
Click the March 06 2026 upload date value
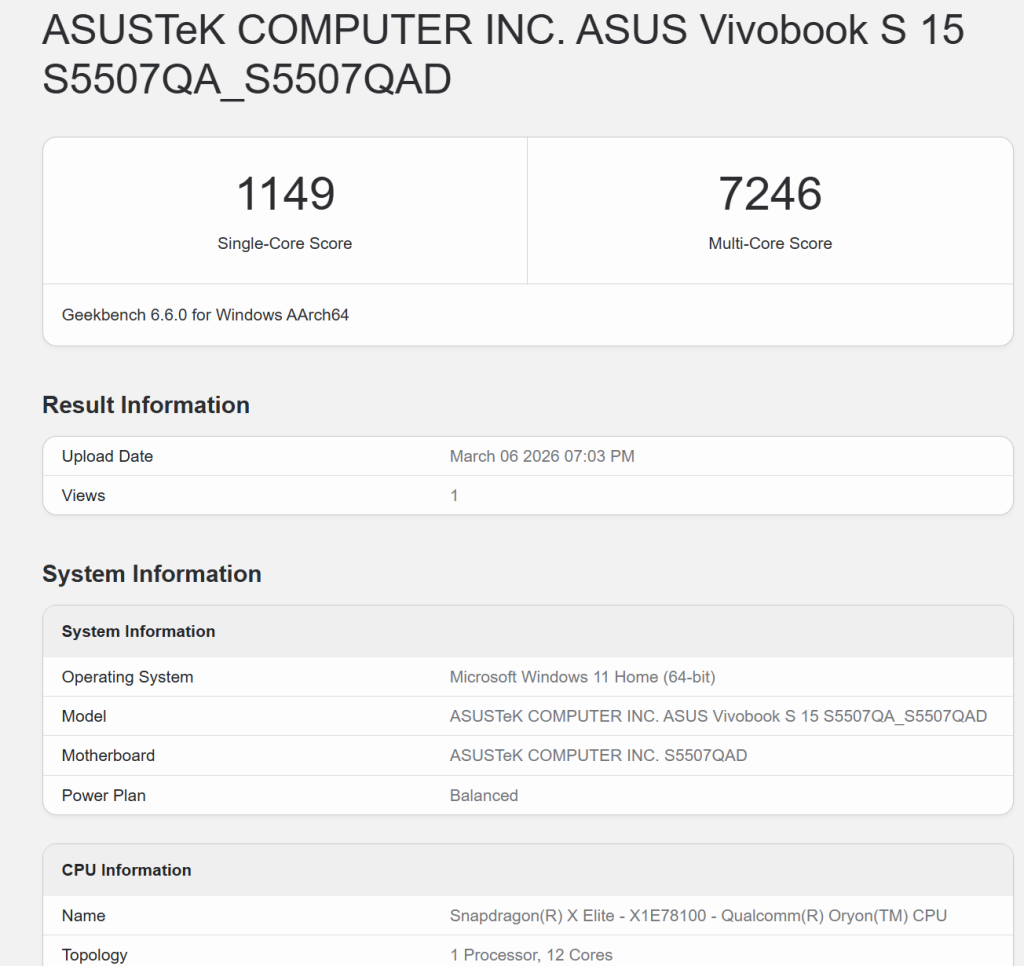[x=542, y=456]
